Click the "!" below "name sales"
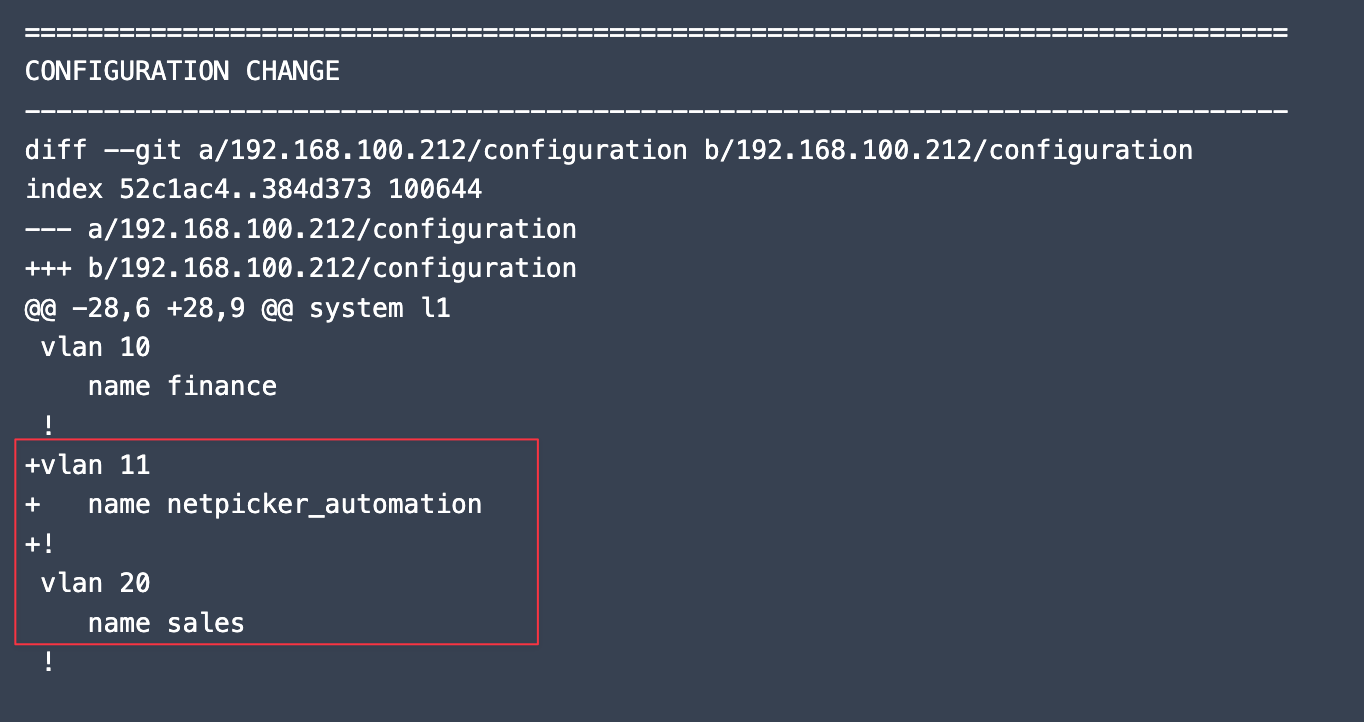 49,662
